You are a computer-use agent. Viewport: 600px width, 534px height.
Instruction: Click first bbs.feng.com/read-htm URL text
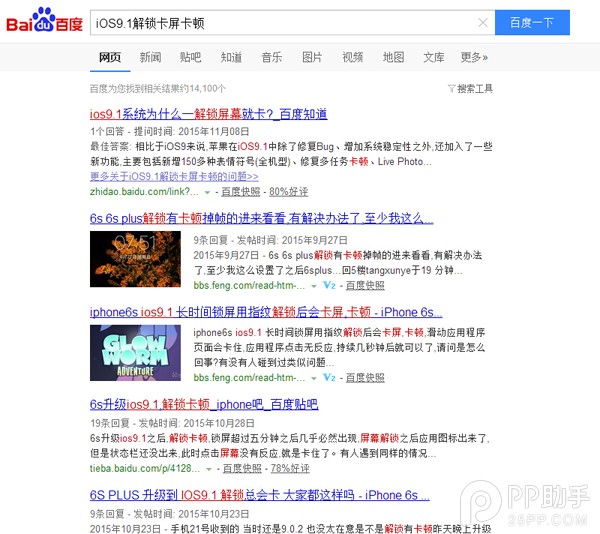tap(249, 285)
